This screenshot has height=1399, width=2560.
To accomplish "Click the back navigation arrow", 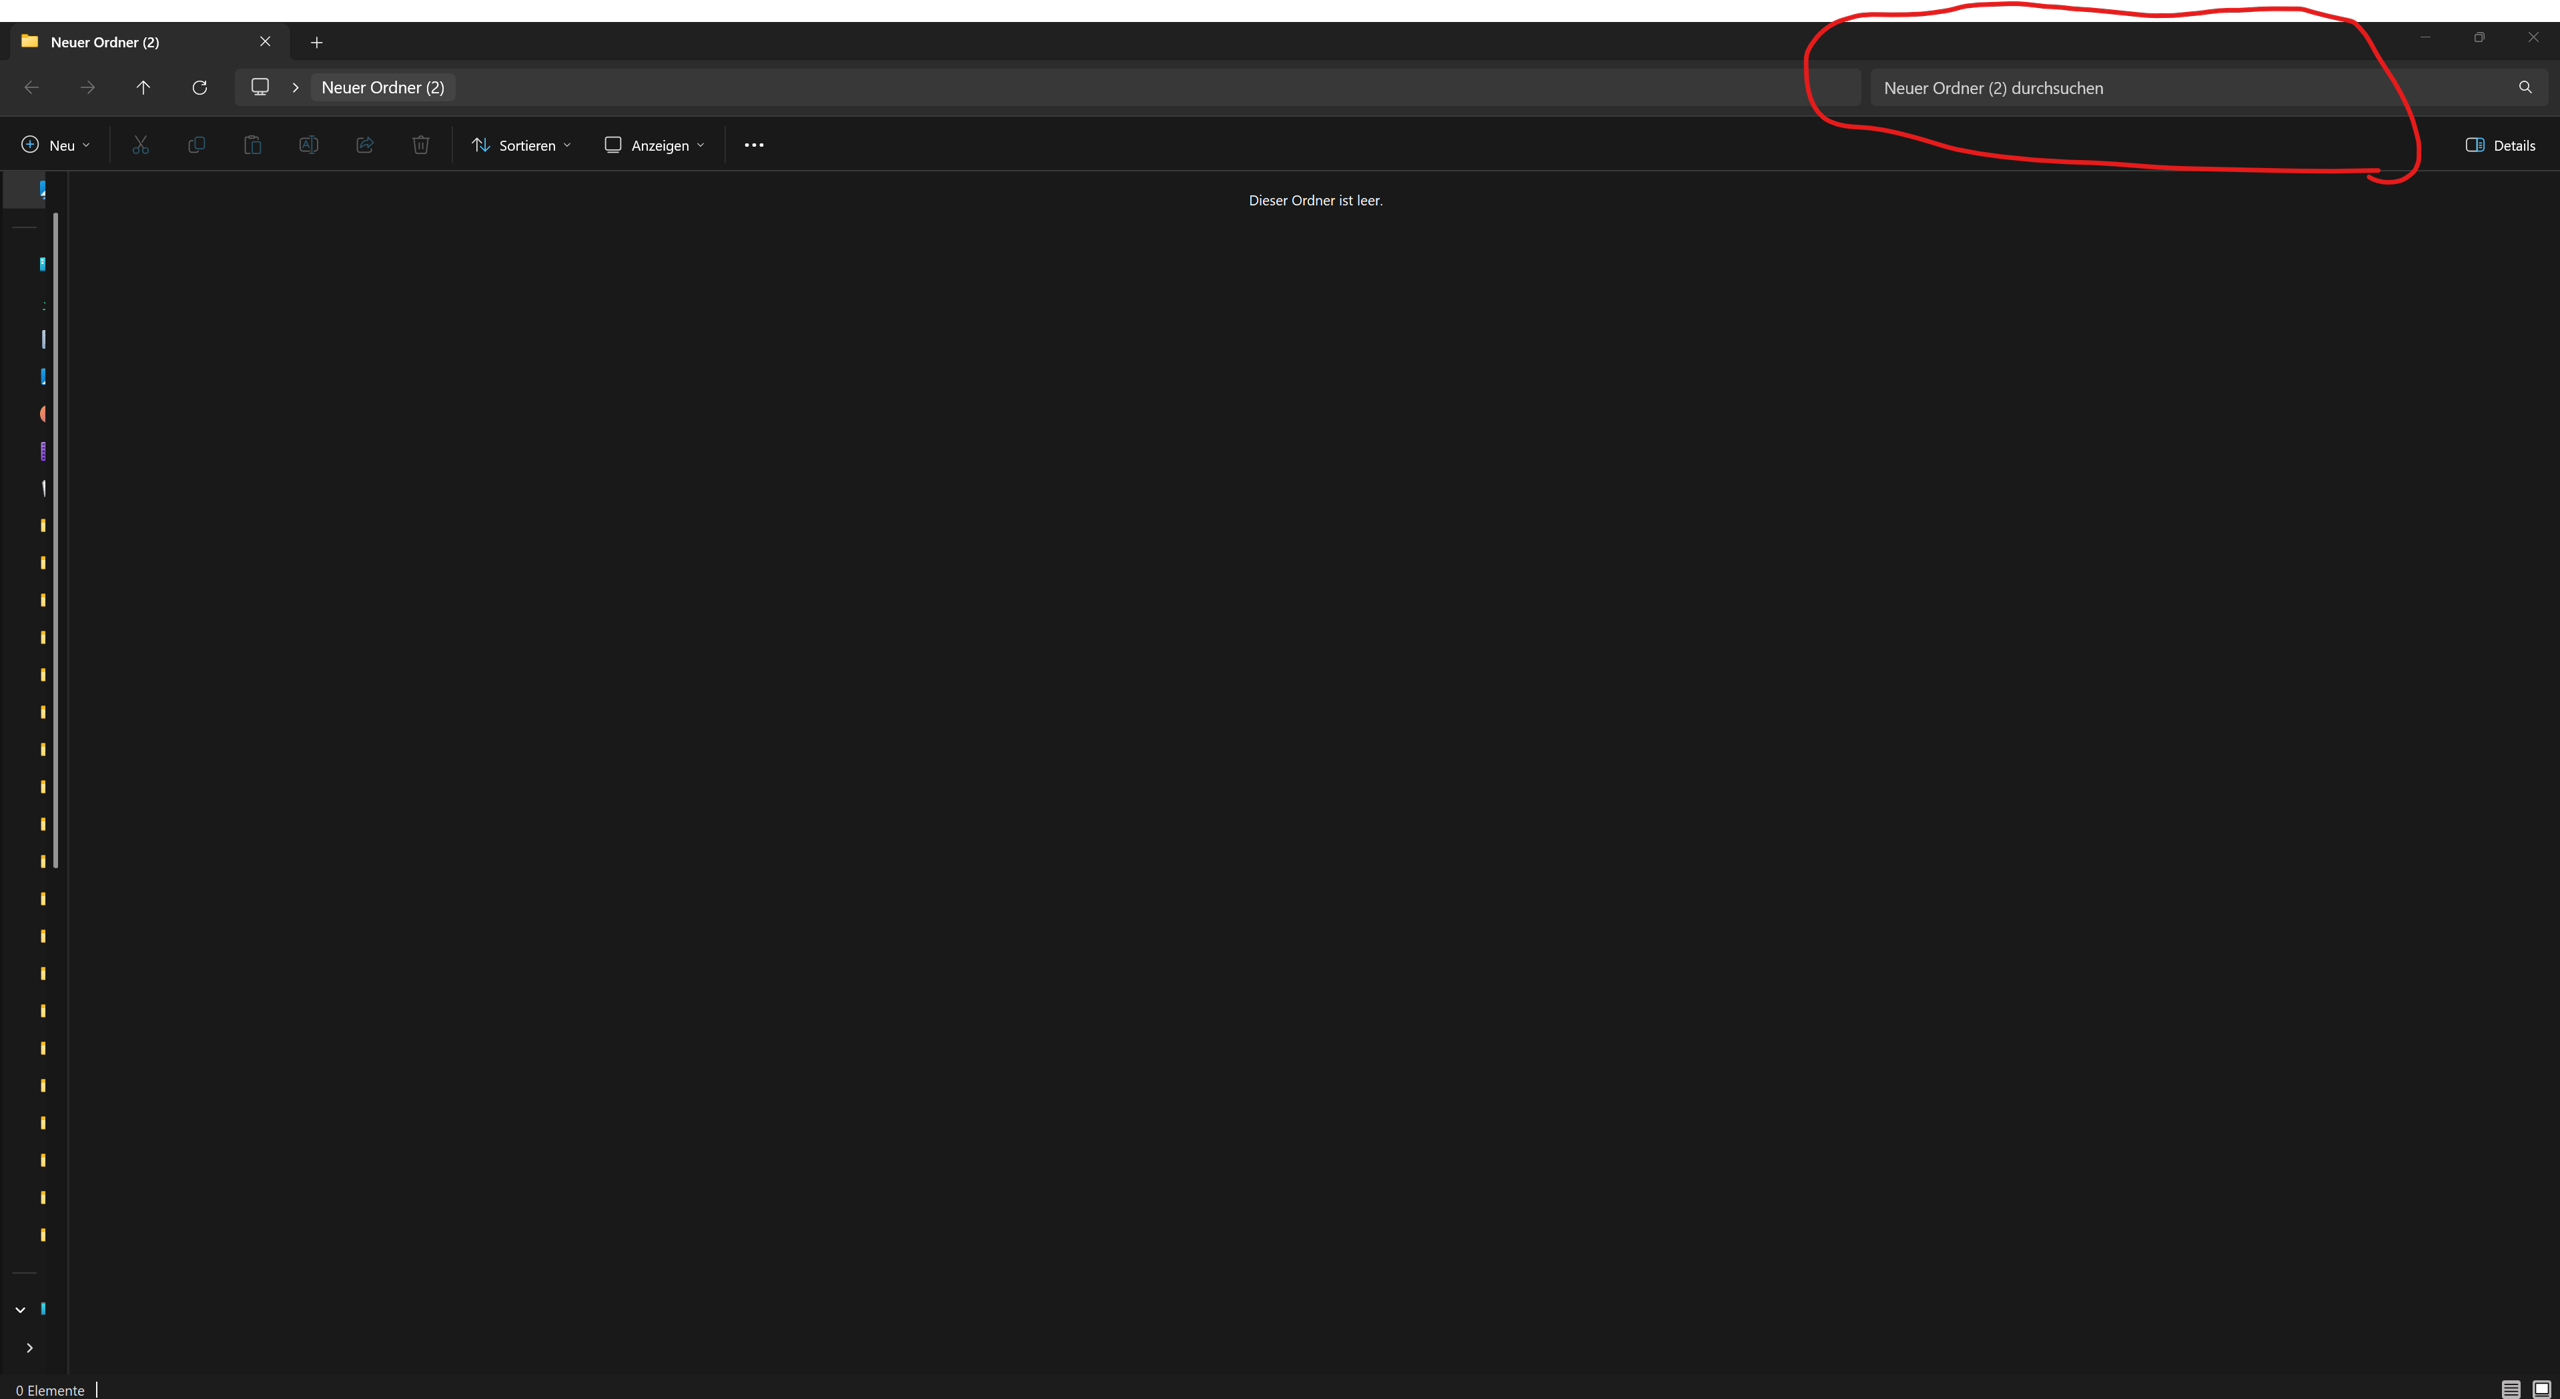I will click(31, 87).
